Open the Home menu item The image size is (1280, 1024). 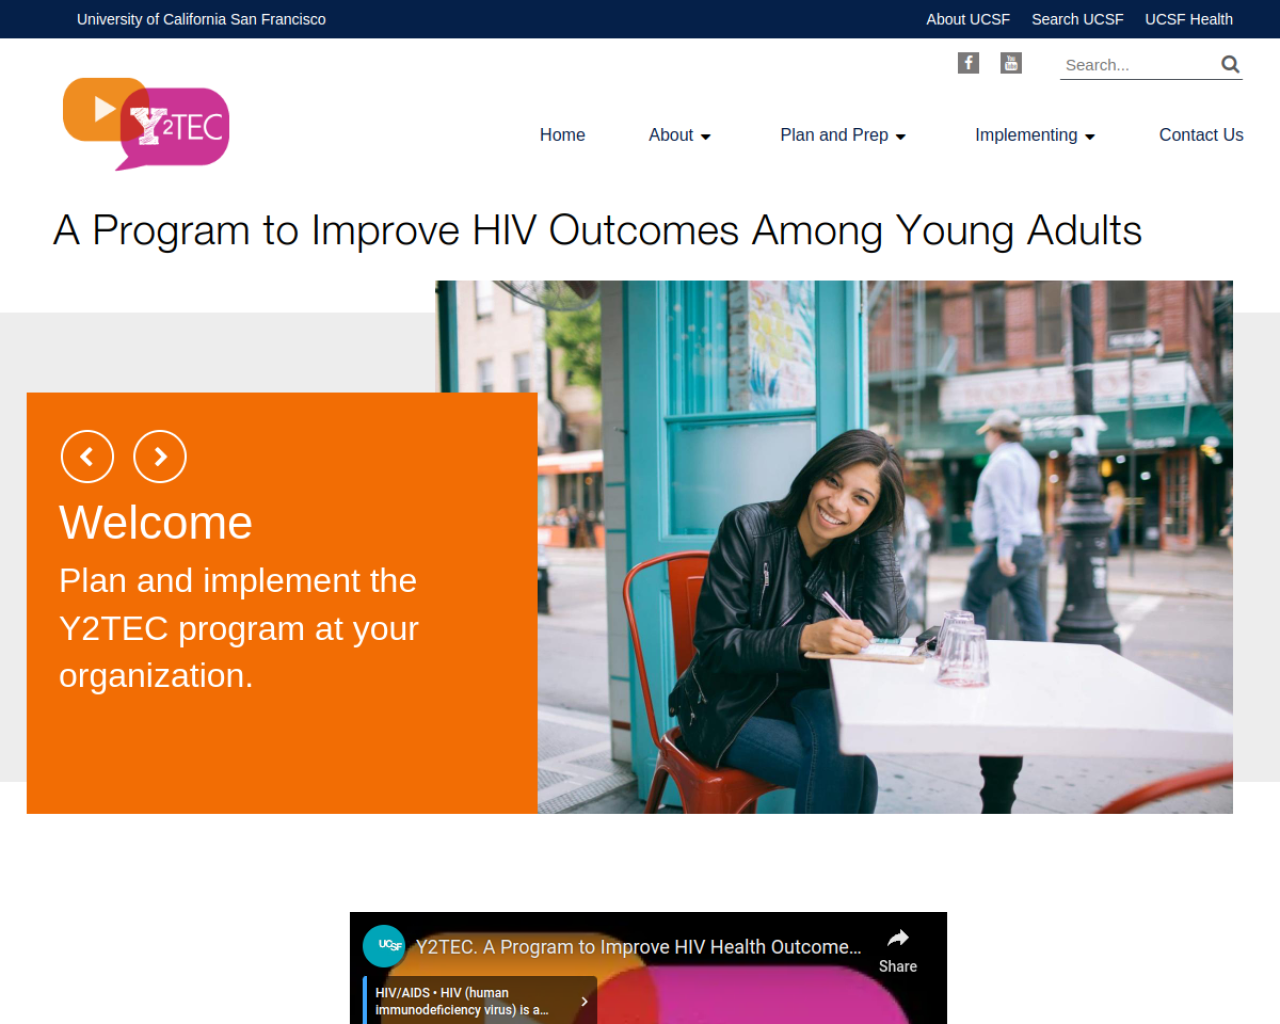pos(562,135)
